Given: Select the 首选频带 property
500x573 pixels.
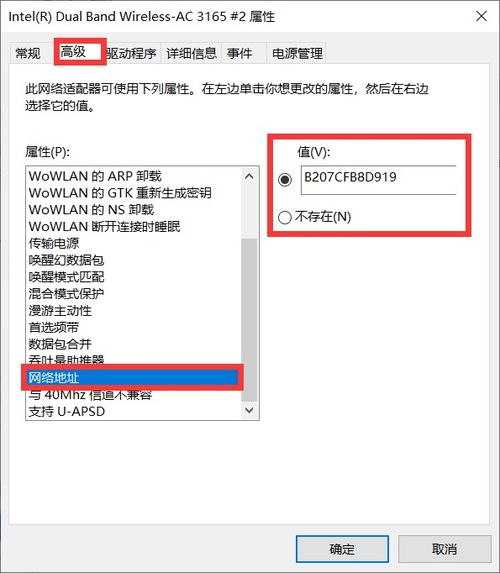Looking at the screenshot, I should [x=54, y=327].
